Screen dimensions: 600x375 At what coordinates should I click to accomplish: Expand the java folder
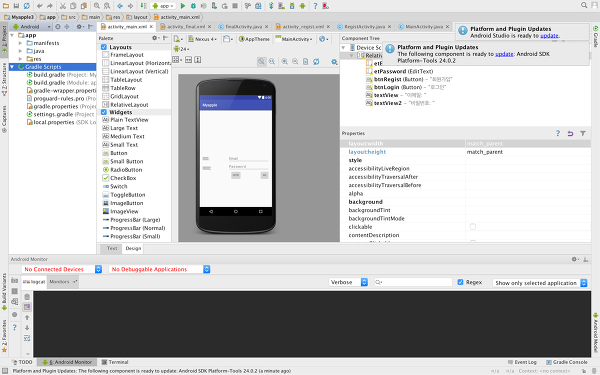pyautogui.click(x=20, y=51)
